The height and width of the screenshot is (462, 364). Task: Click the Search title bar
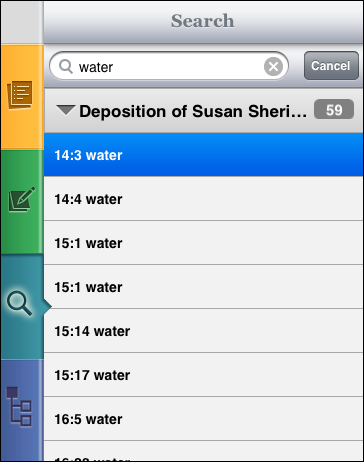coord(203,21)
